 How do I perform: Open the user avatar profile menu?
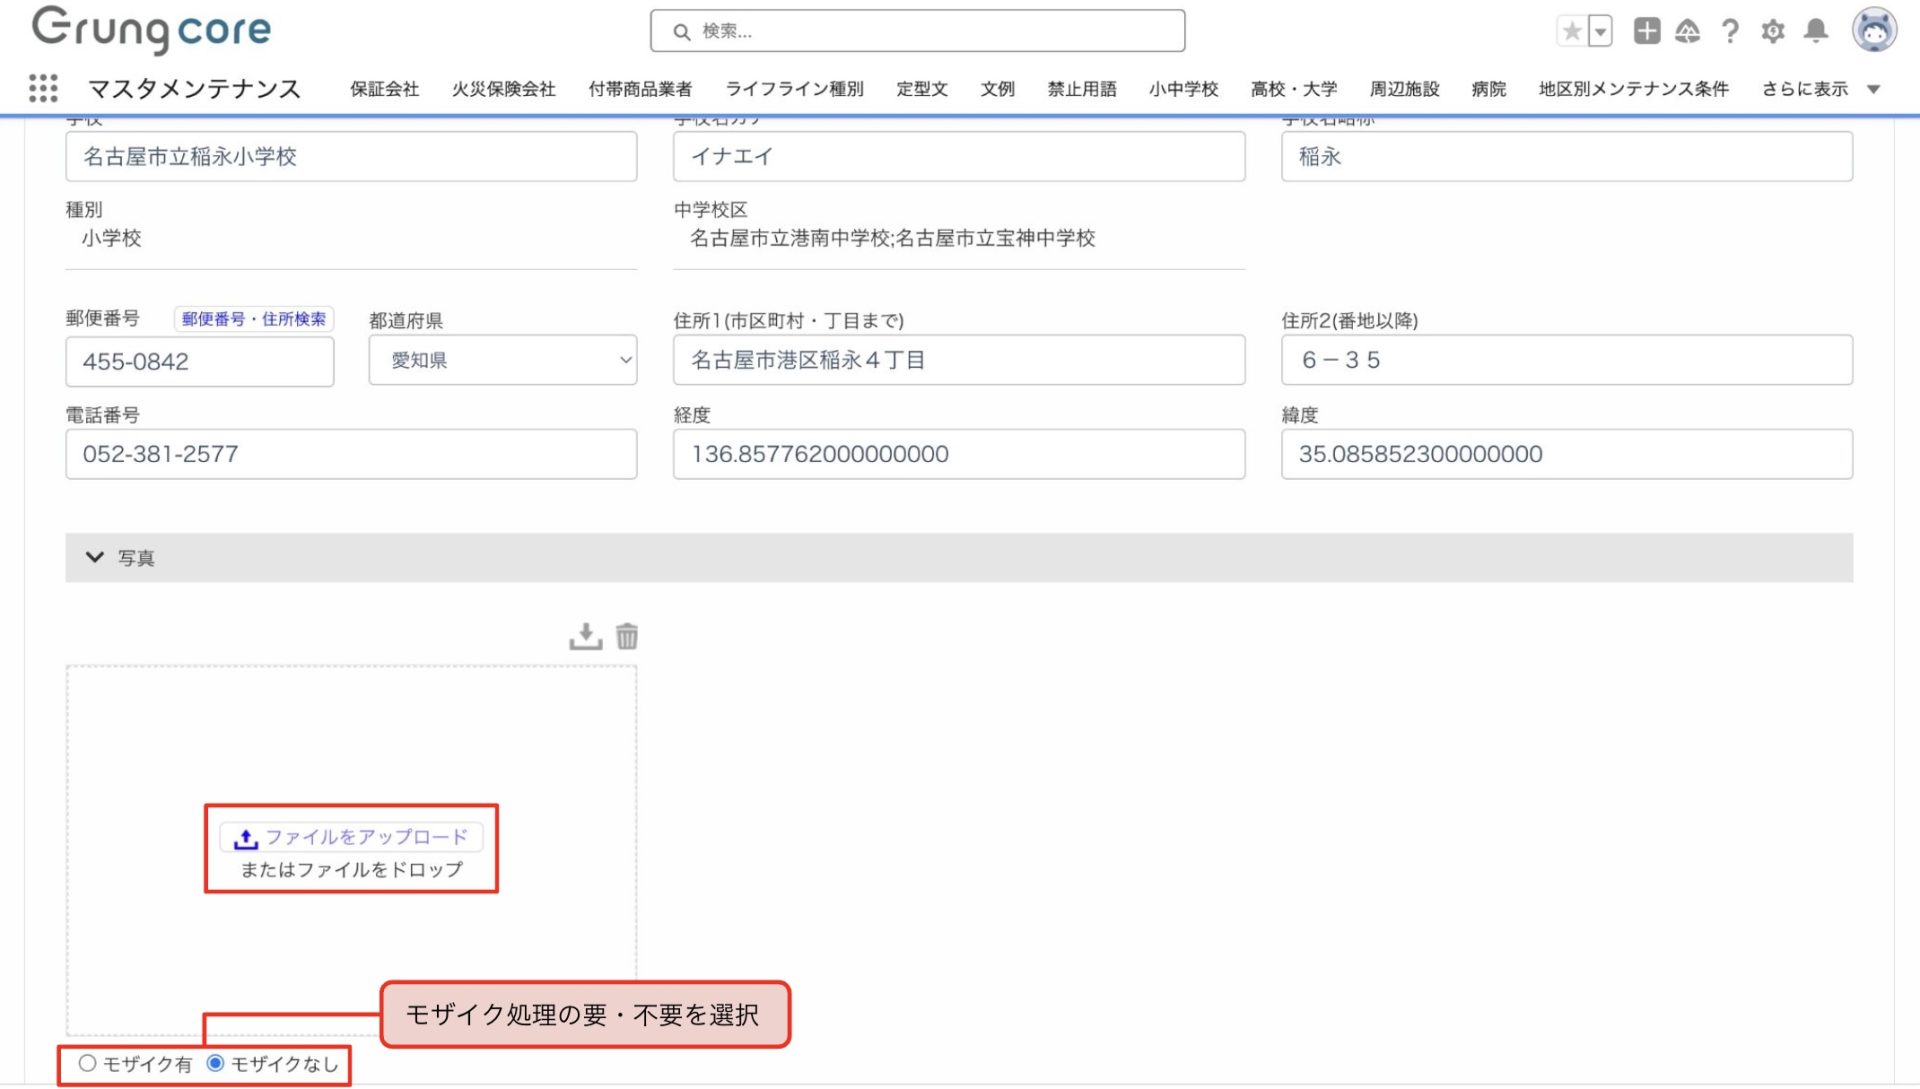[1874, 30]
